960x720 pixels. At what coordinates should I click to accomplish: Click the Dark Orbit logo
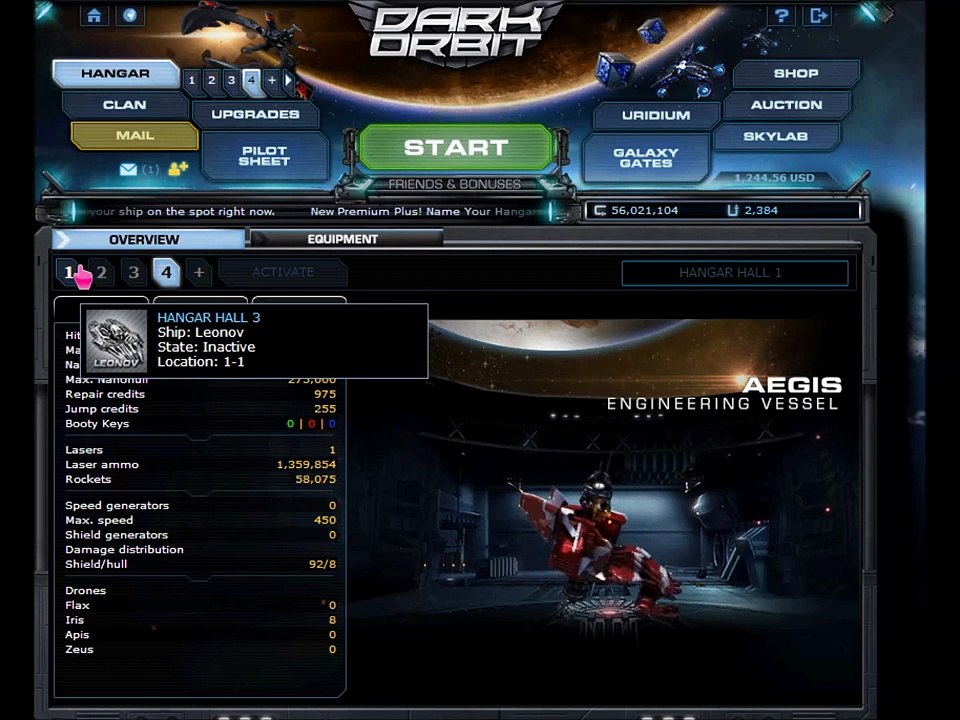(x=457, y=31)
